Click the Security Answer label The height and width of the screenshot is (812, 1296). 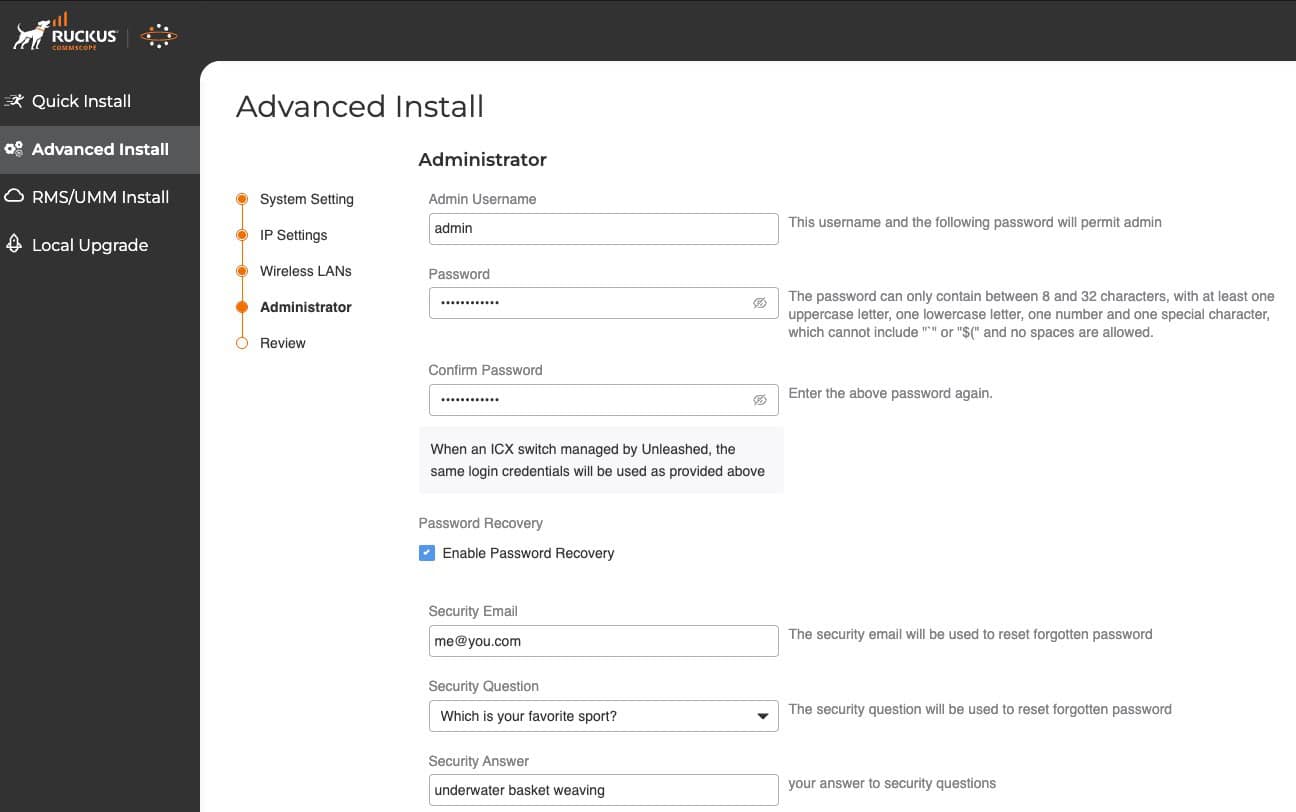pyautogui.click(x=479, y=761)
